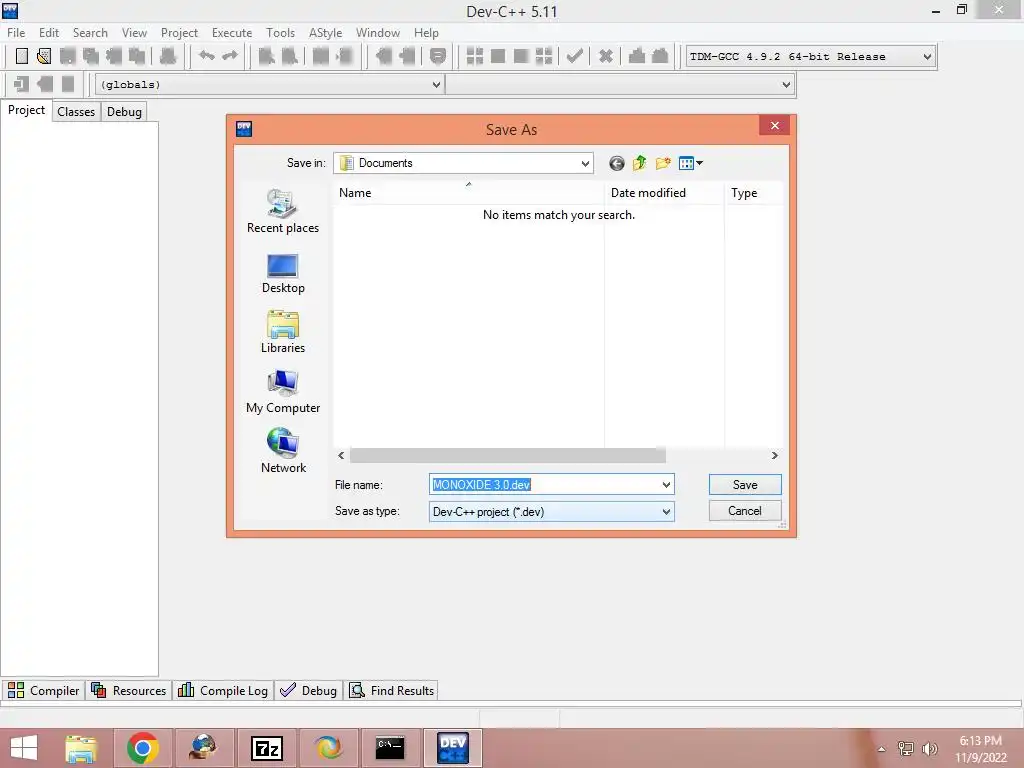
Task: Click the Save button
Action: [744, 485]
